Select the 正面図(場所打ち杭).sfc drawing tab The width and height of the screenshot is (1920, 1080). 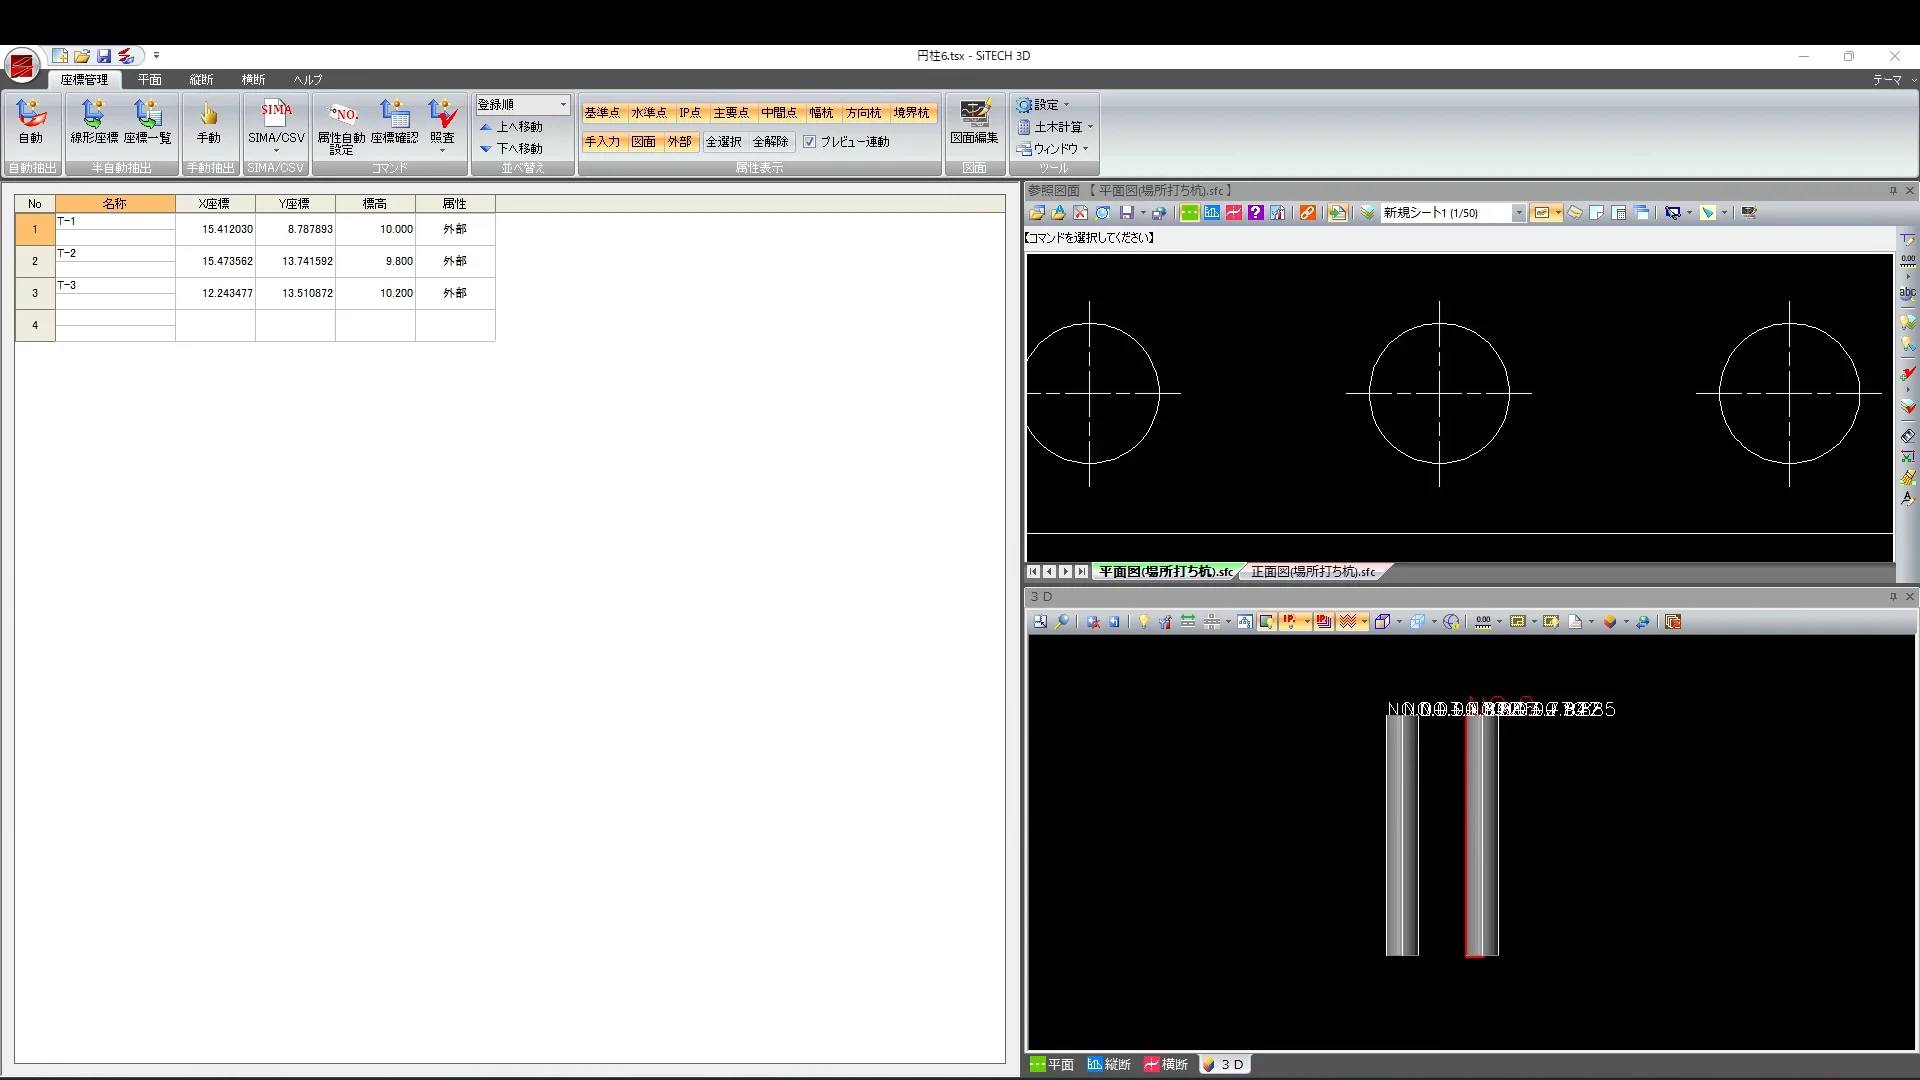[x=1313, y=572]
